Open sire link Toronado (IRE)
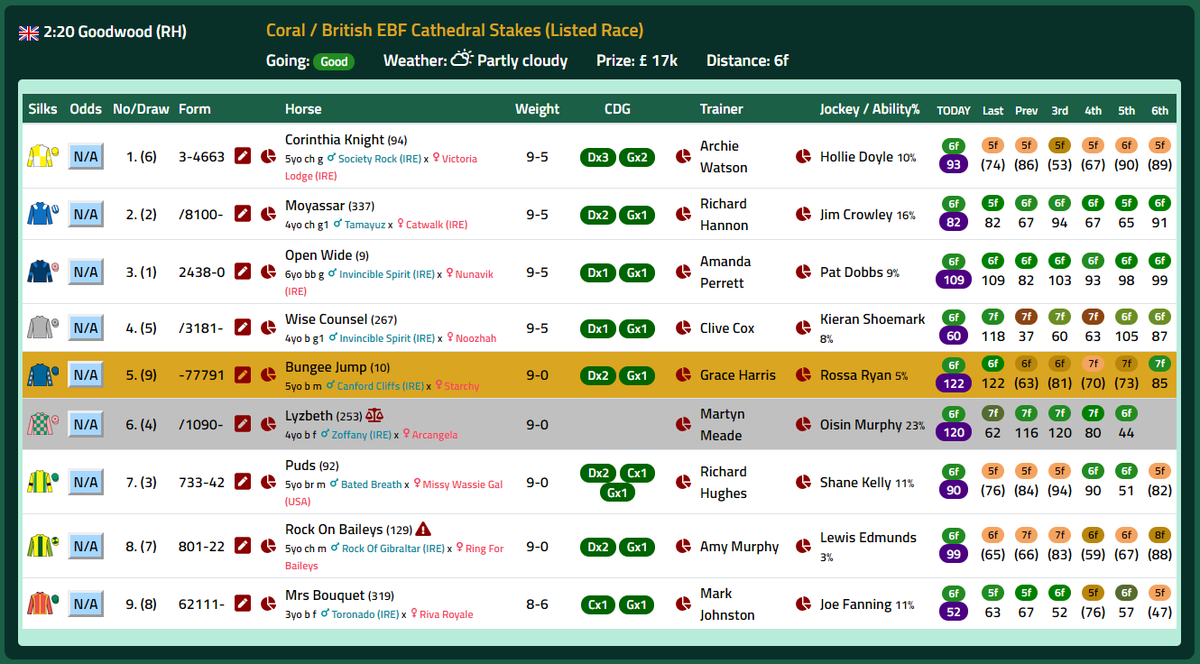1200x664 pixels. tap(360, 615)
